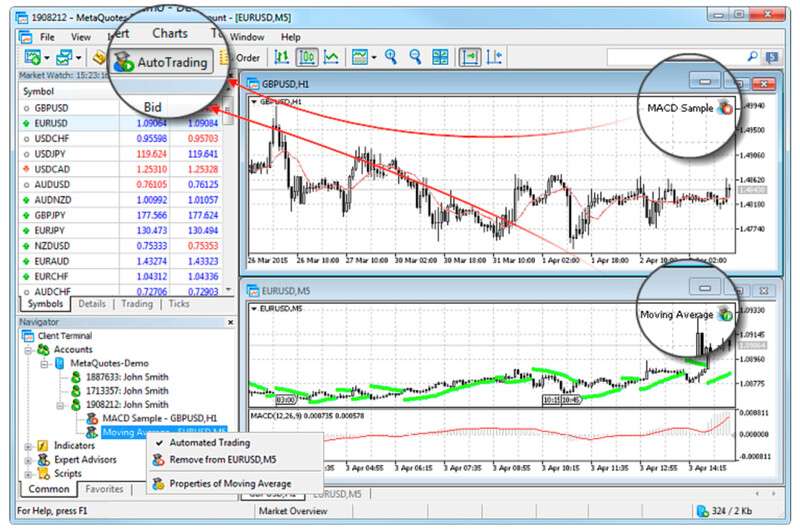The image size is (800, 532).
Task: Click the Indicators folder icon in Navigator
Action: (x=43, y=446)
